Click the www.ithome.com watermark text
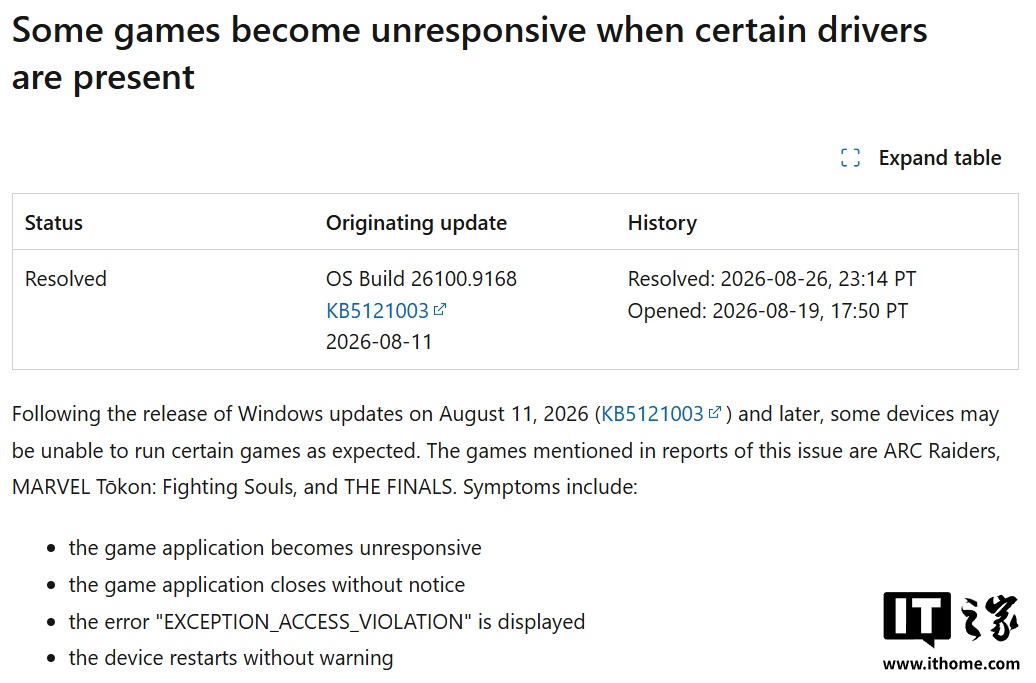The height and width of the screenshot is (683, 1036). 951,664
